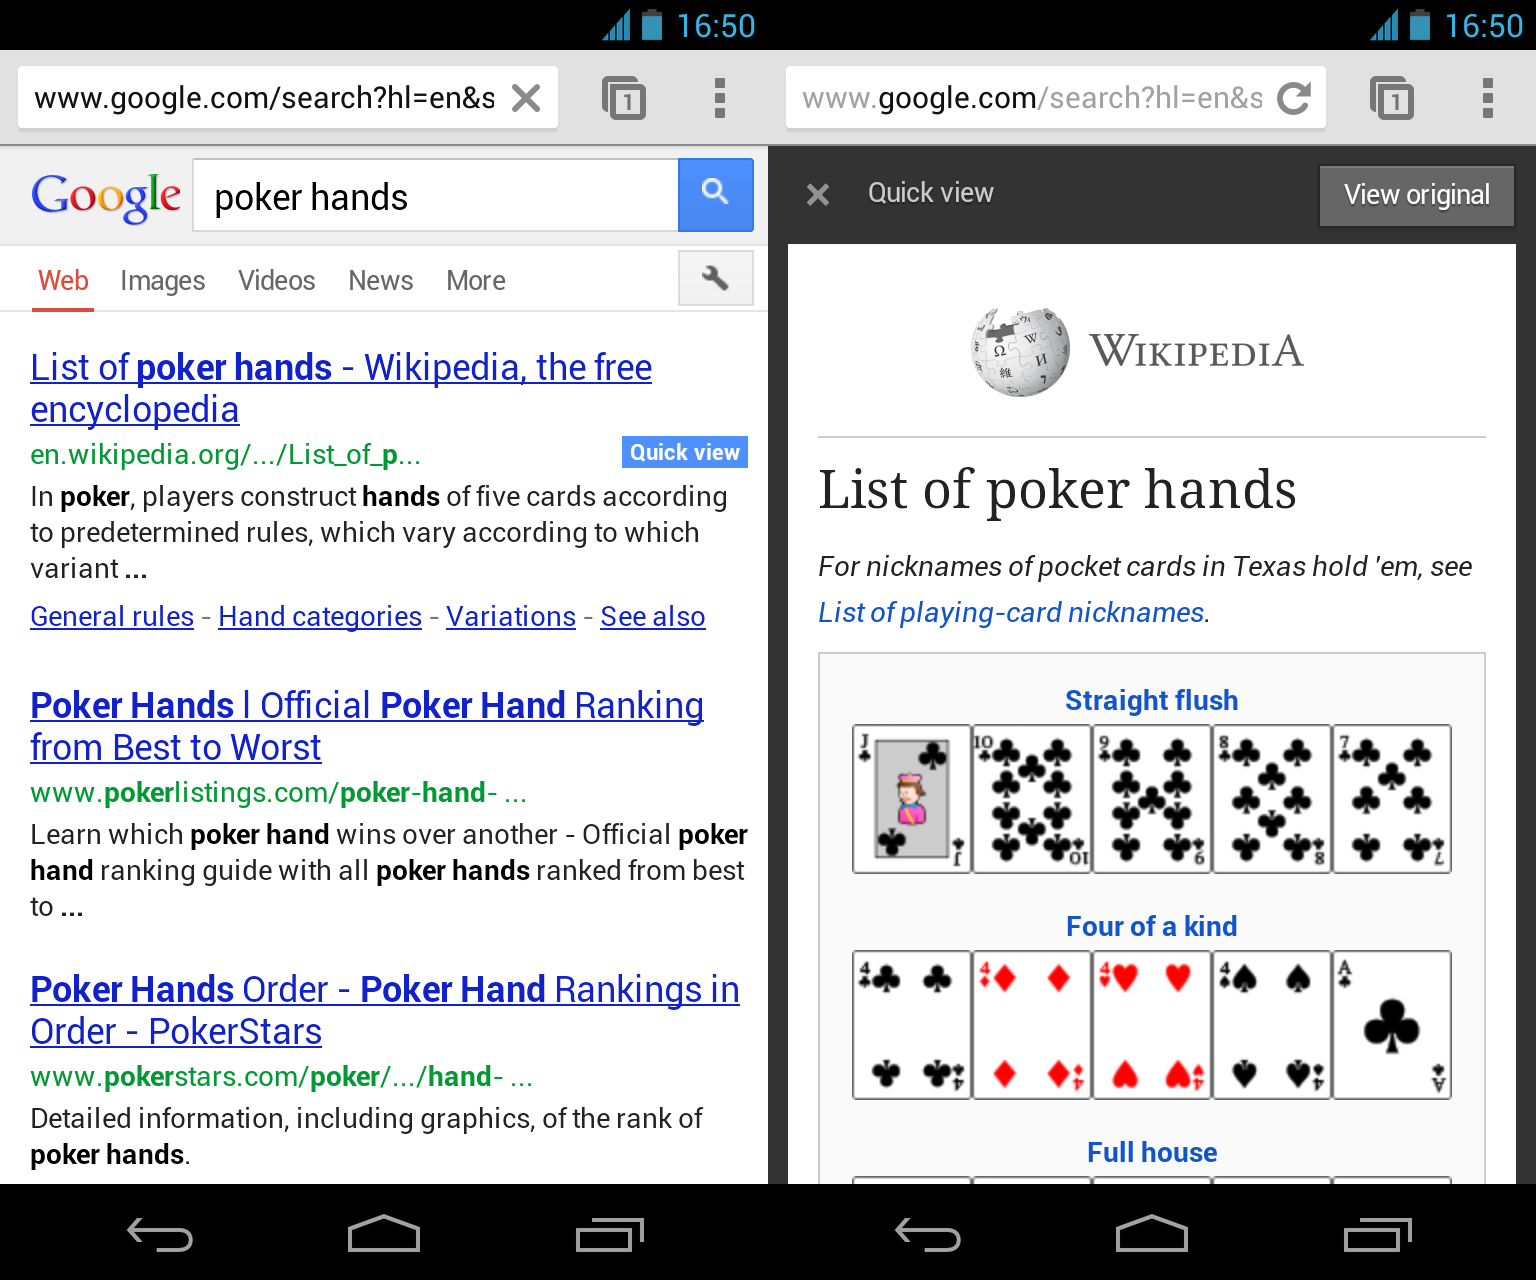The image size is (1536, 1280).
Task: Open the Straight flush link
Action: pyautogui.click(x=1152, y=700)
